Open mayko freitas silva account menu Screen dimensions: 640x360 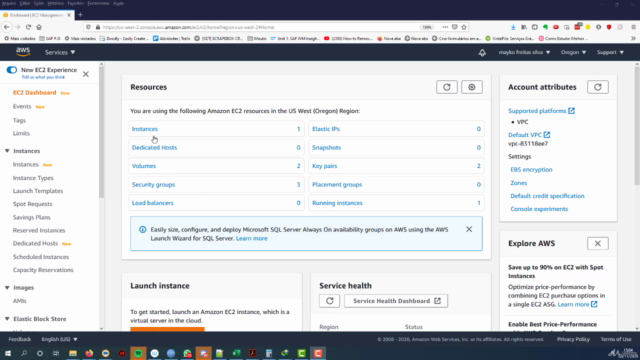pos(524,52)
